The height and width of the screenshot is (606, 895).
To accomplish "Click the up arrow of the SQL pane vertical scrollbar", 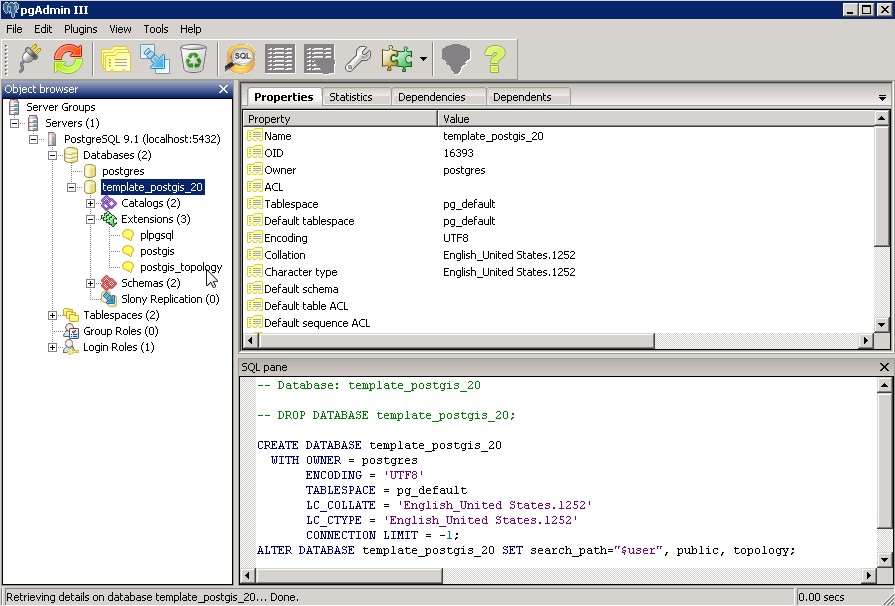I will pos(884,385).
